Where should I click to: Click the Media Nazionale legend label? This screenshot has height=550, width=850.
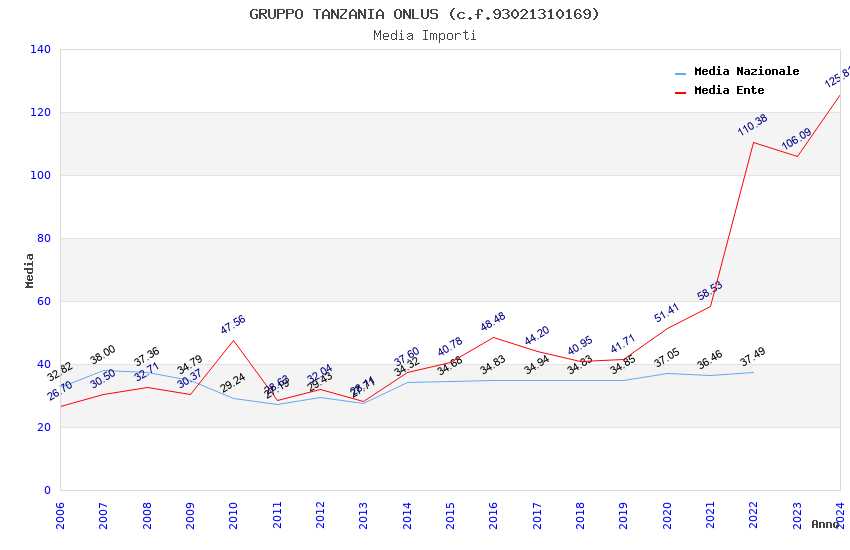tap(746, 71)
